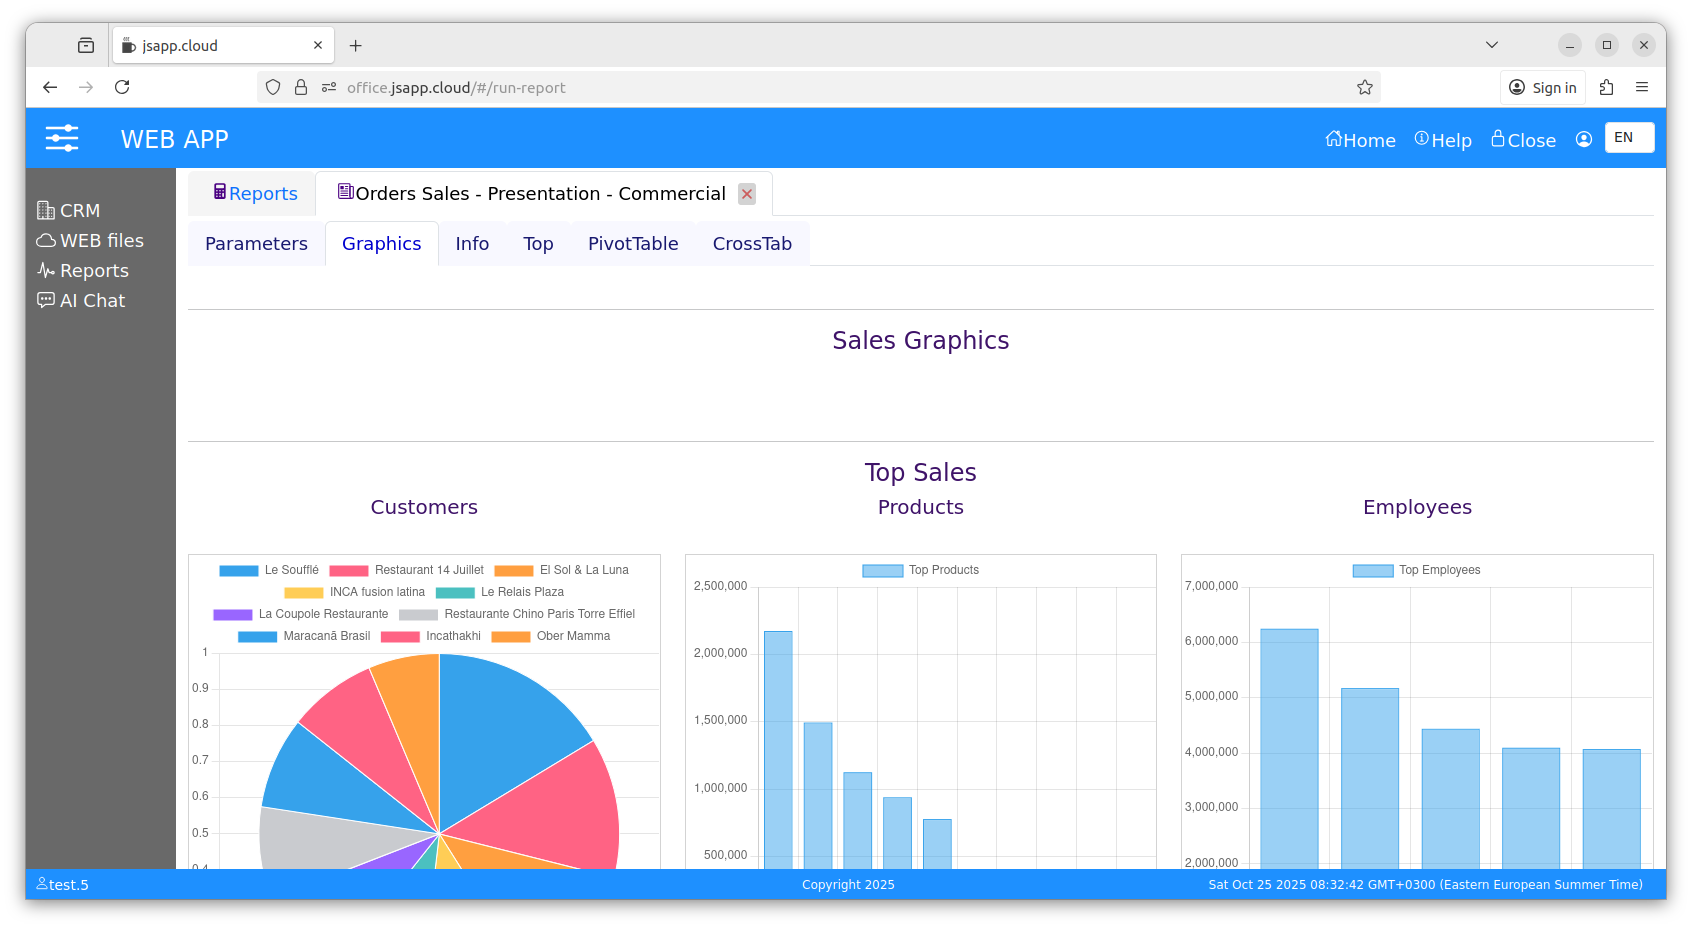Open the hamburger sliders menu icon
Screen dimensions: 1692x928
pos(62,138)
